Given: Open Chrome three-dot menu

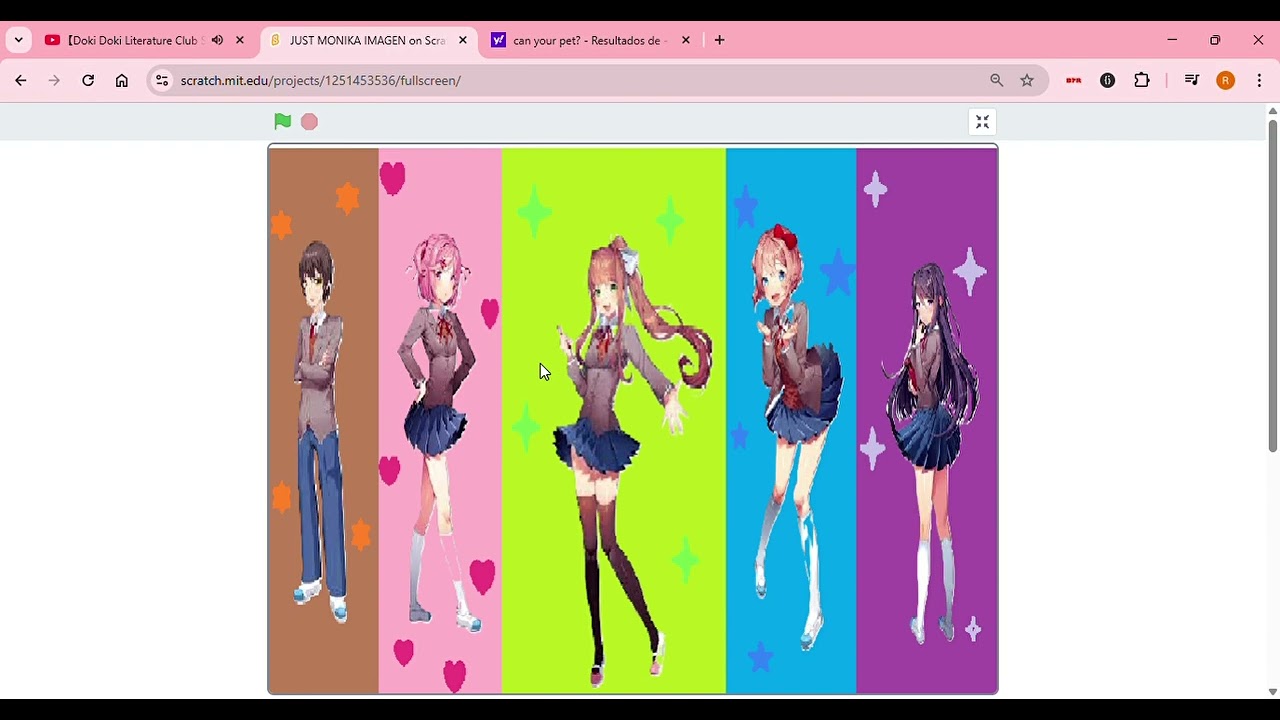Looking at the screenshot, I should 1259,80.
